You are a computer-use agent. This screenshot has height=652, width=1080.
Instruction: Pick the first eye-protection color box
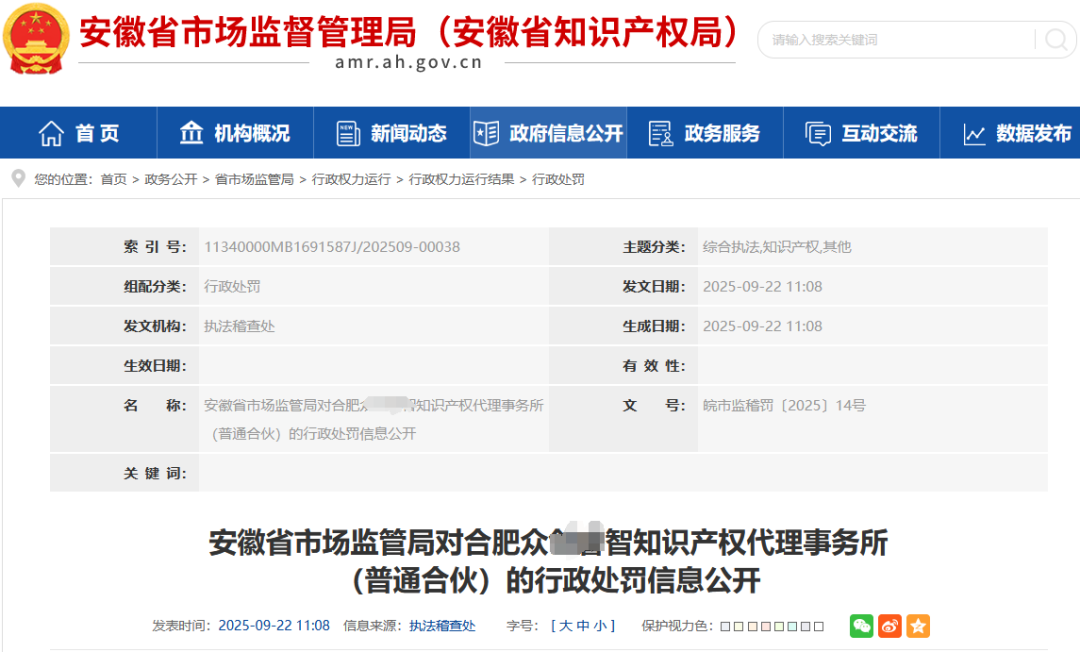pyautogui.click(x=725, y=627)
